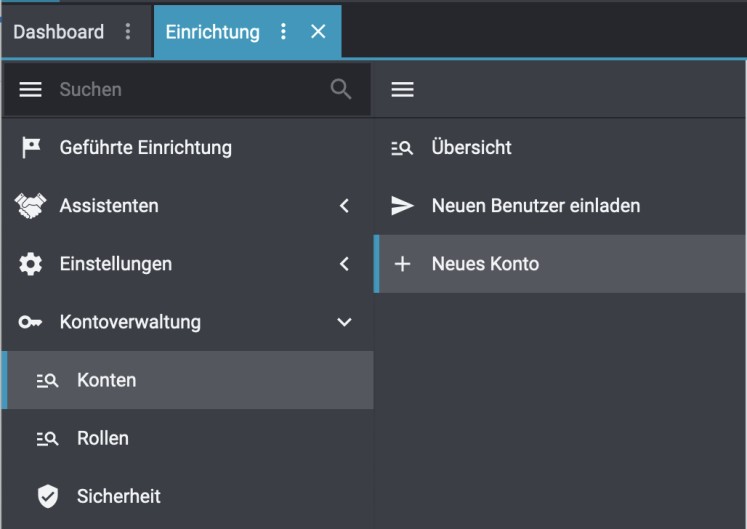This screenshot has width=747, height=529.
Task: Open the right panel hamburger menu
Action: (x=402, y=89)
